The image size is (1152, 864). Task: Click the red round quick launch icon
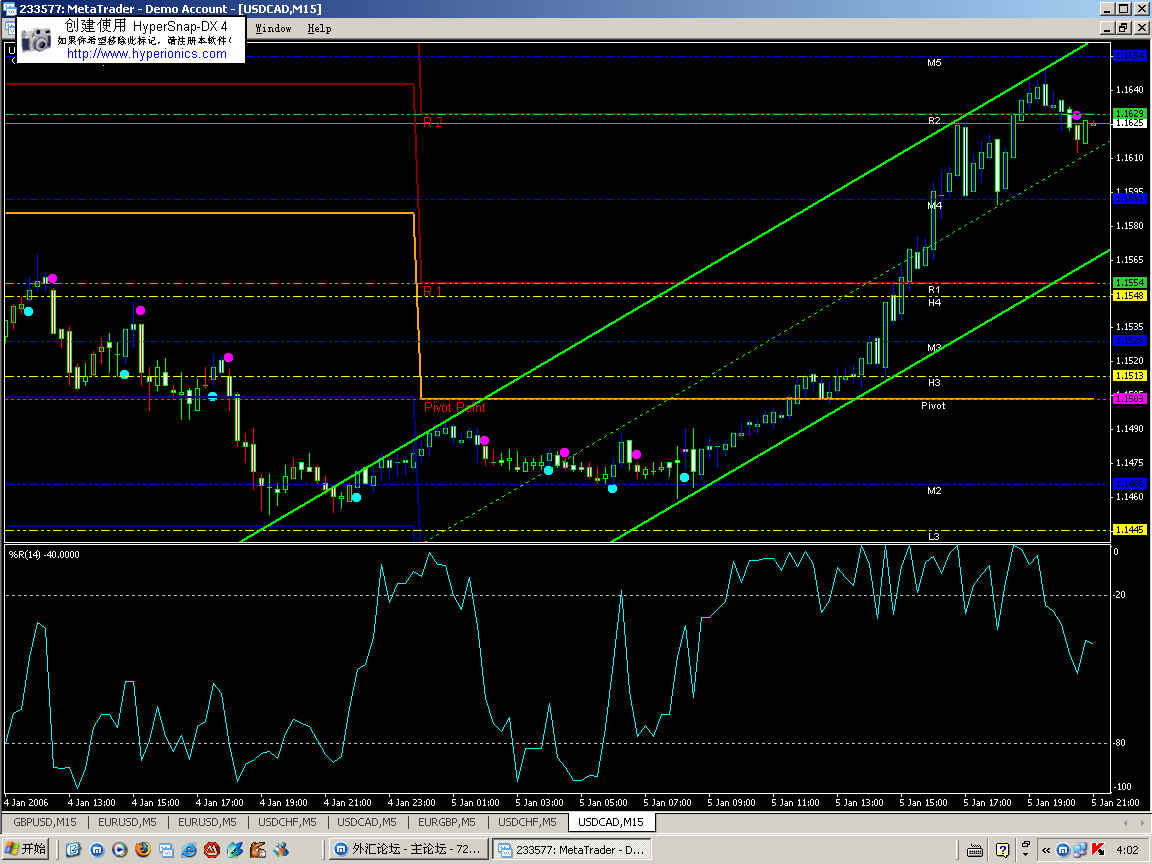(212, 850)
